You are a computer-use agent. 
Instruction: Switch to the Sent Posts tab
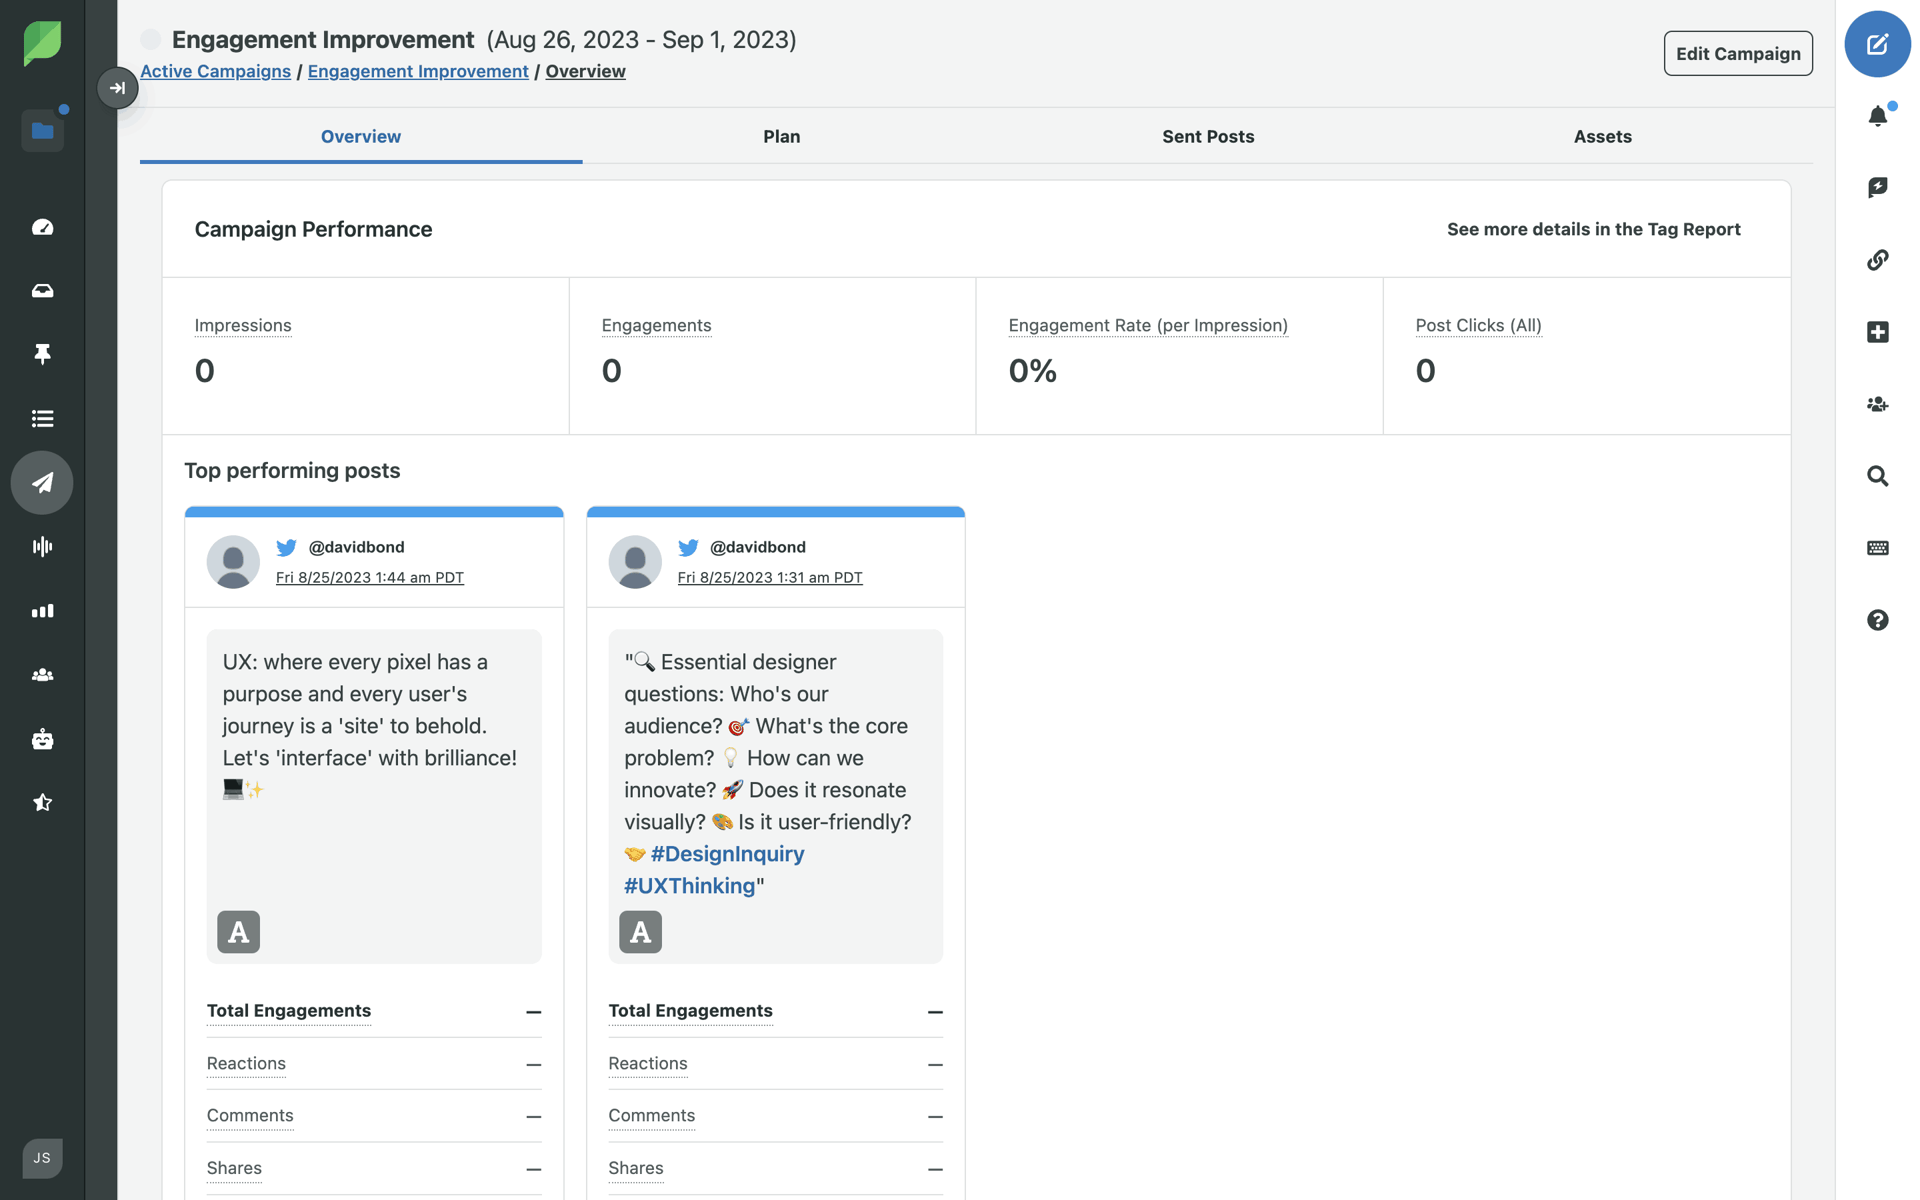(x=1208, y=137)
